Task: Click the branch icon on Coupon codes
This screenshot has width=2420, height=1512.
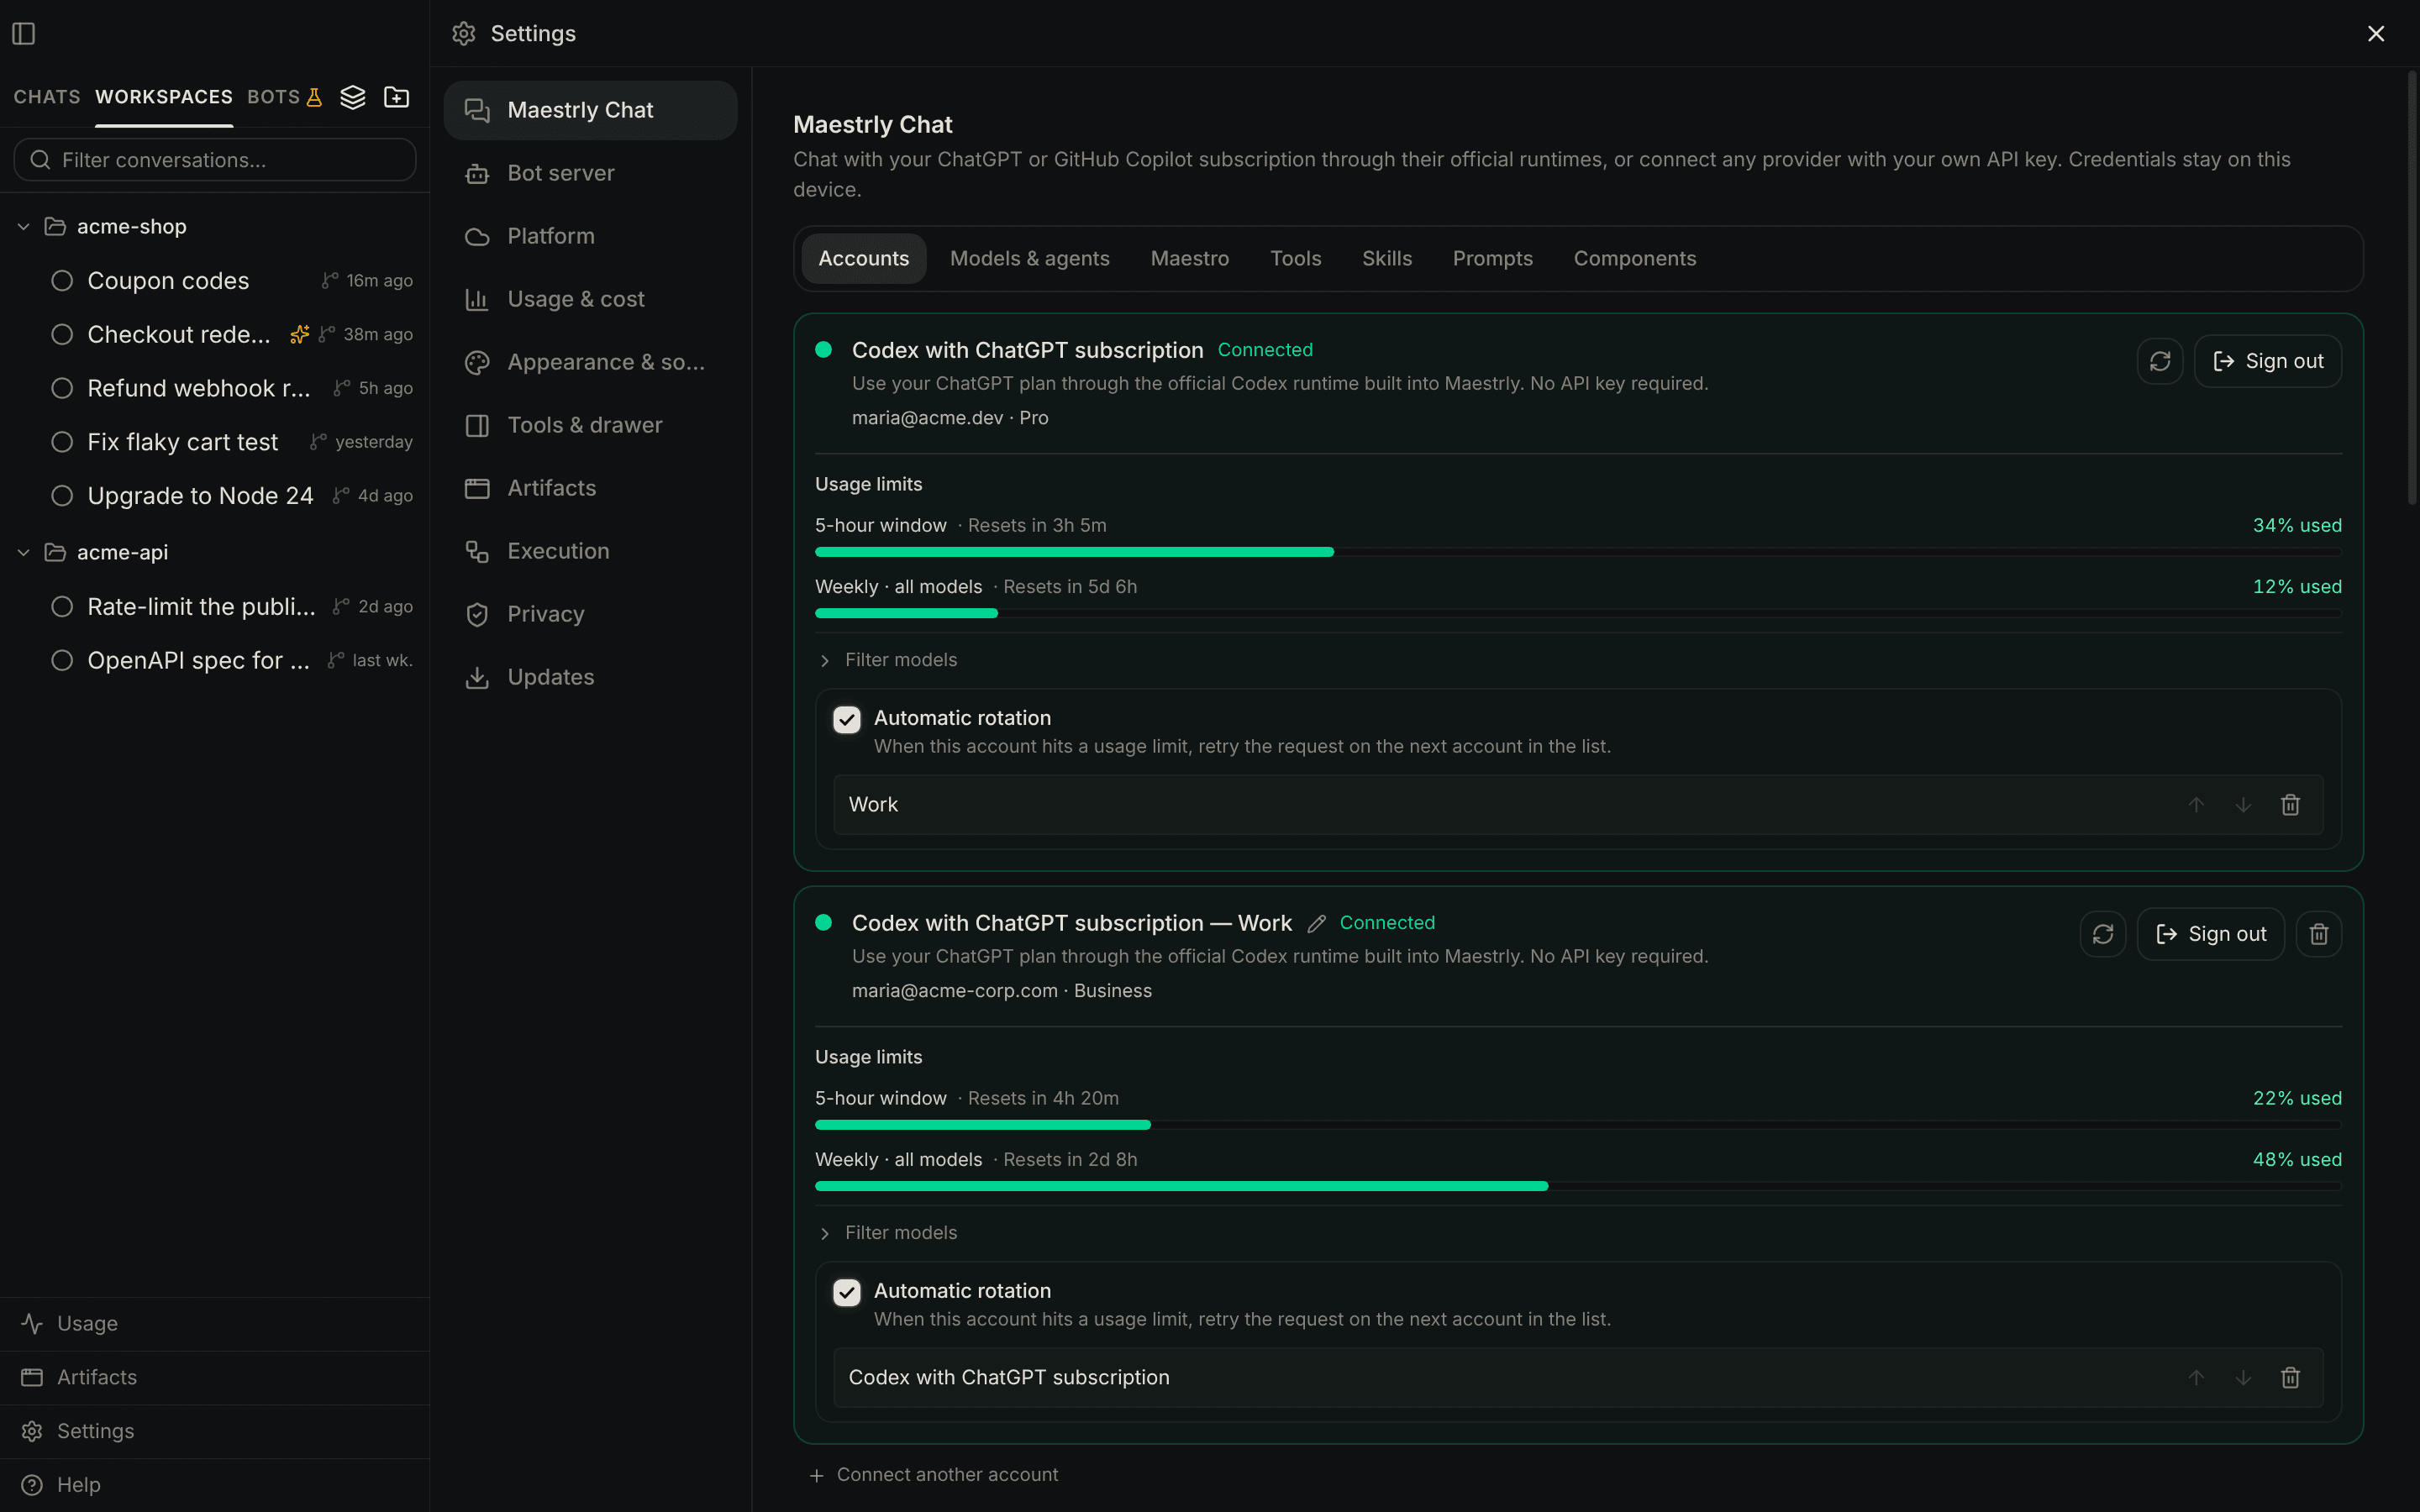Action: click(329, 281)
